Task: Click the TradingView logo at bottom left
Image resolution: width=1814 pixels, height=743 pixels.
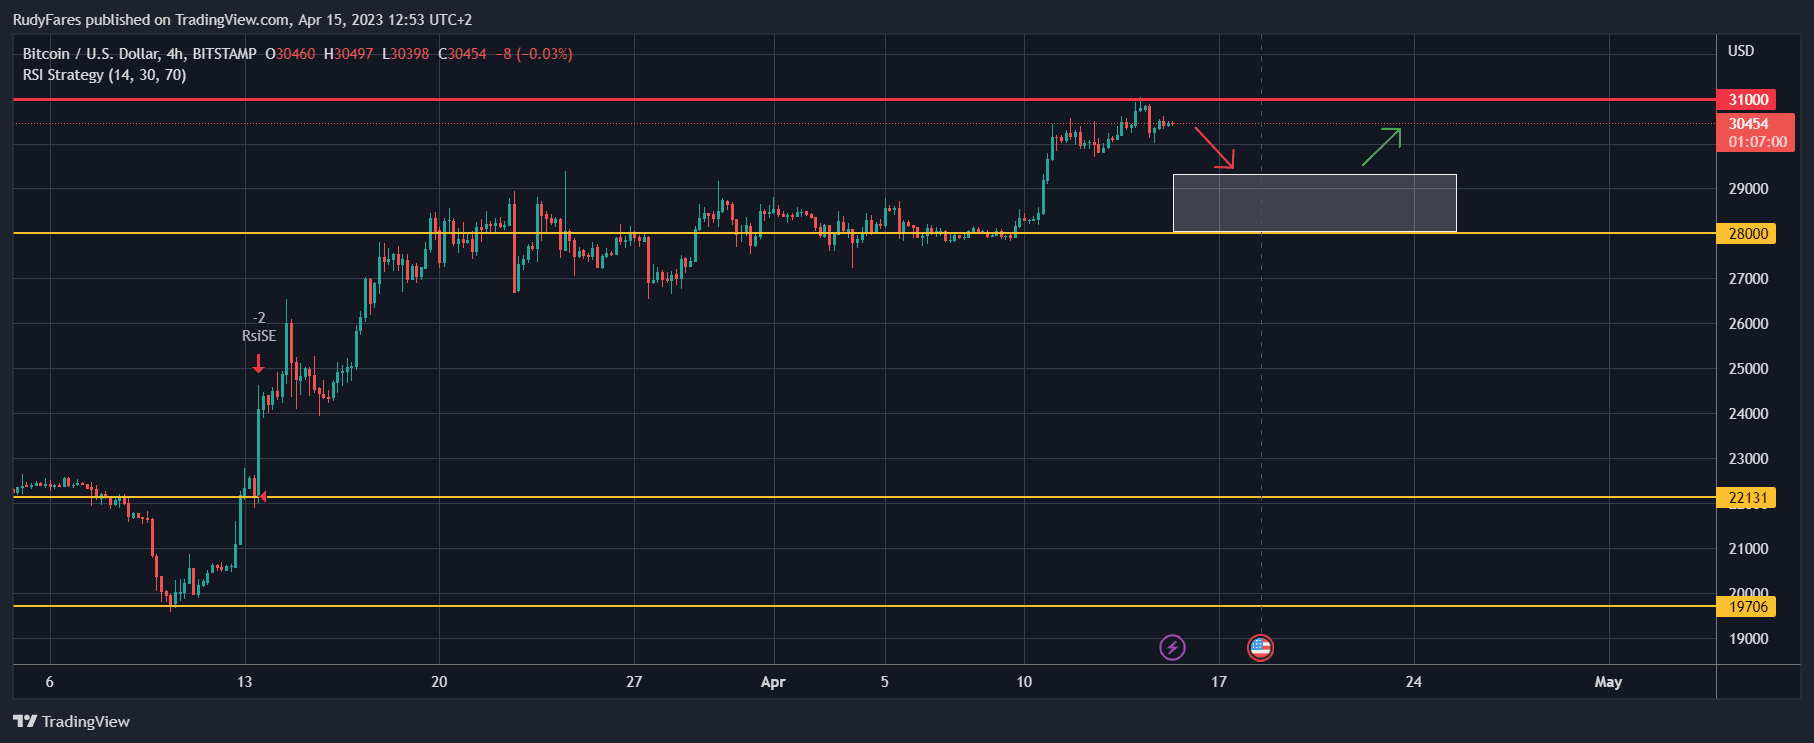Action: pos(72,721)
